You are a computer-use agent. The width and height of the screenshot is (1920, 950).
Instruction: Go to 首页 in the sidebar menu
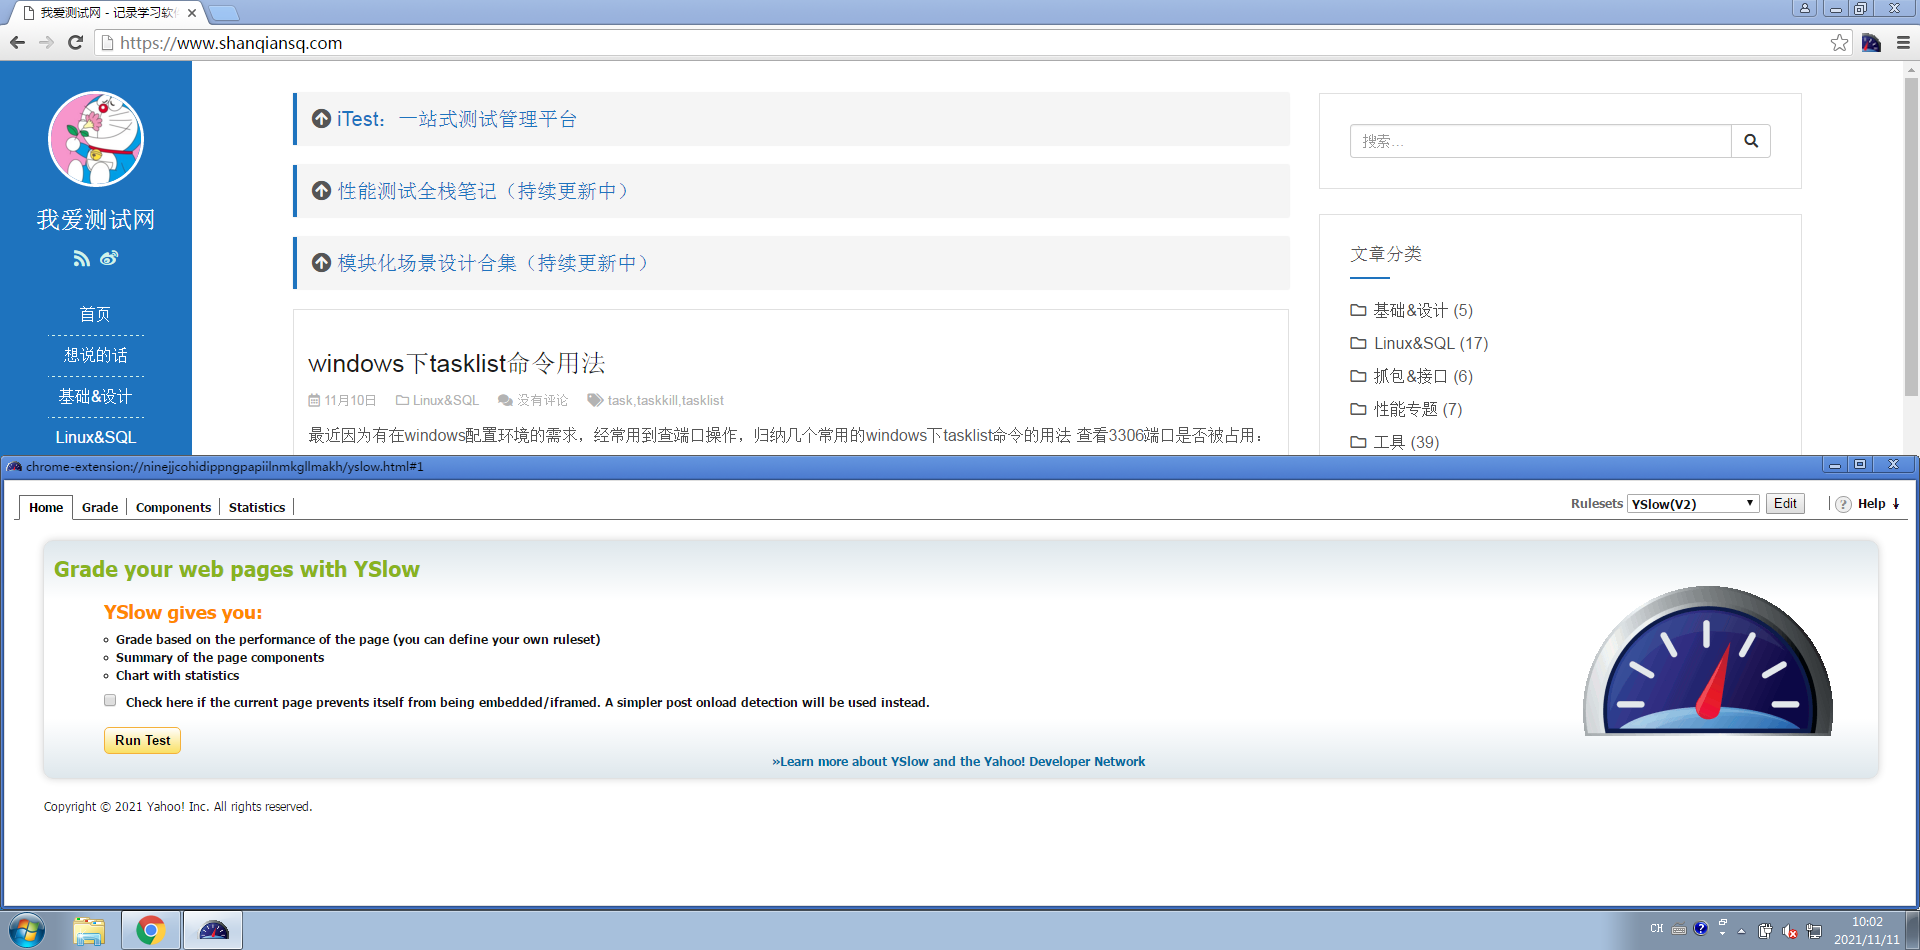click(95, 314)
